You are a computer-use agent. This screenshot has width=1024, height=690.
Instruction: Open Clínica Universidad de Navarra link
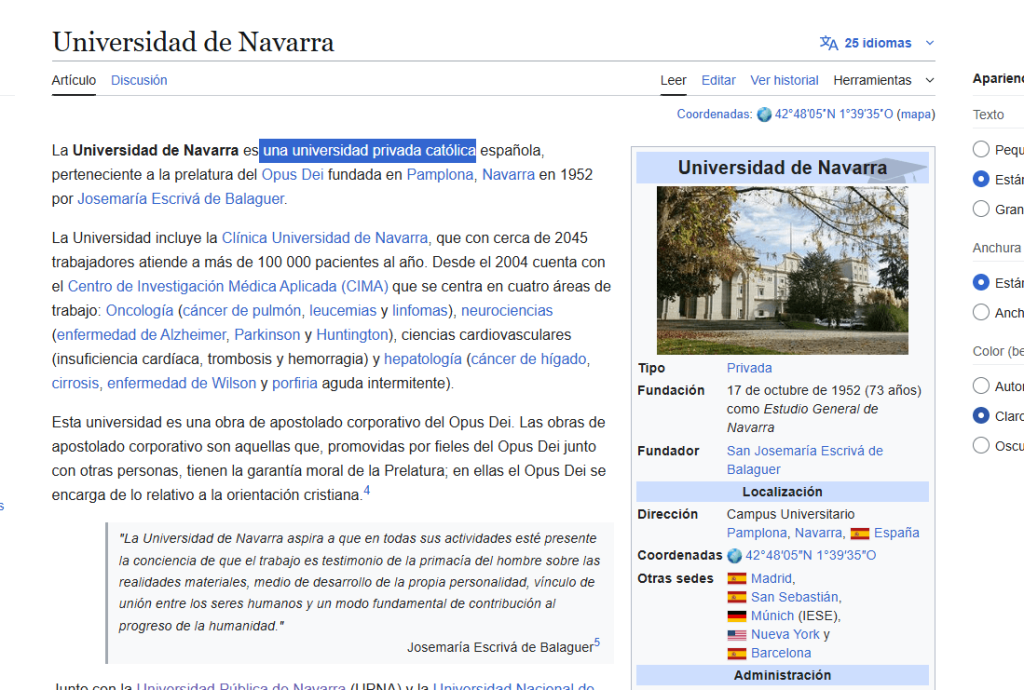(x=325, y=238)
